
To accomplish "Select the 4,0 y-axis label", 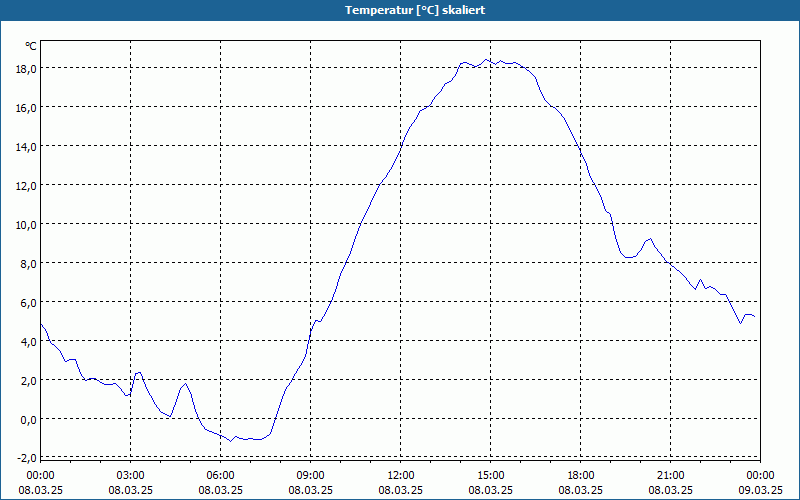I will 28,342.
